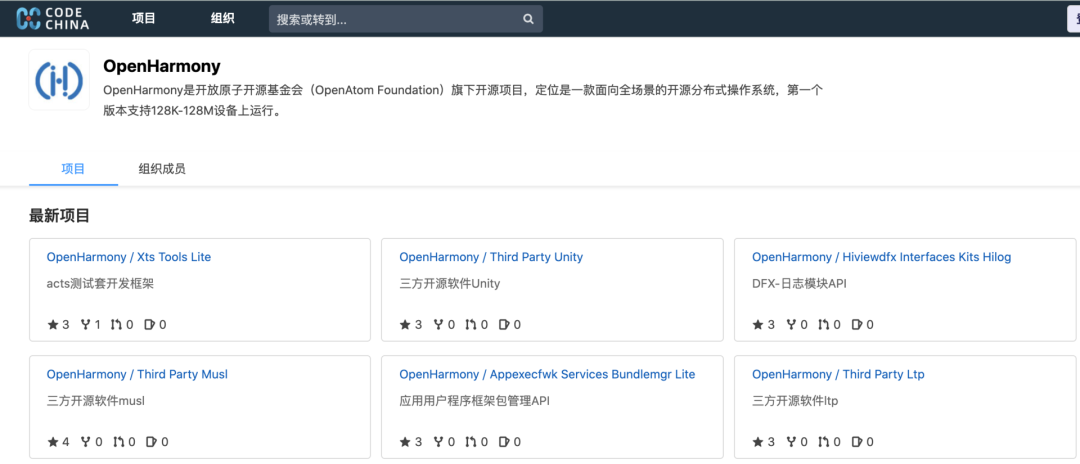Click star icon on Third Party Ltp card
Viewport: 1080px width, 464px height.
click(758, 442)
